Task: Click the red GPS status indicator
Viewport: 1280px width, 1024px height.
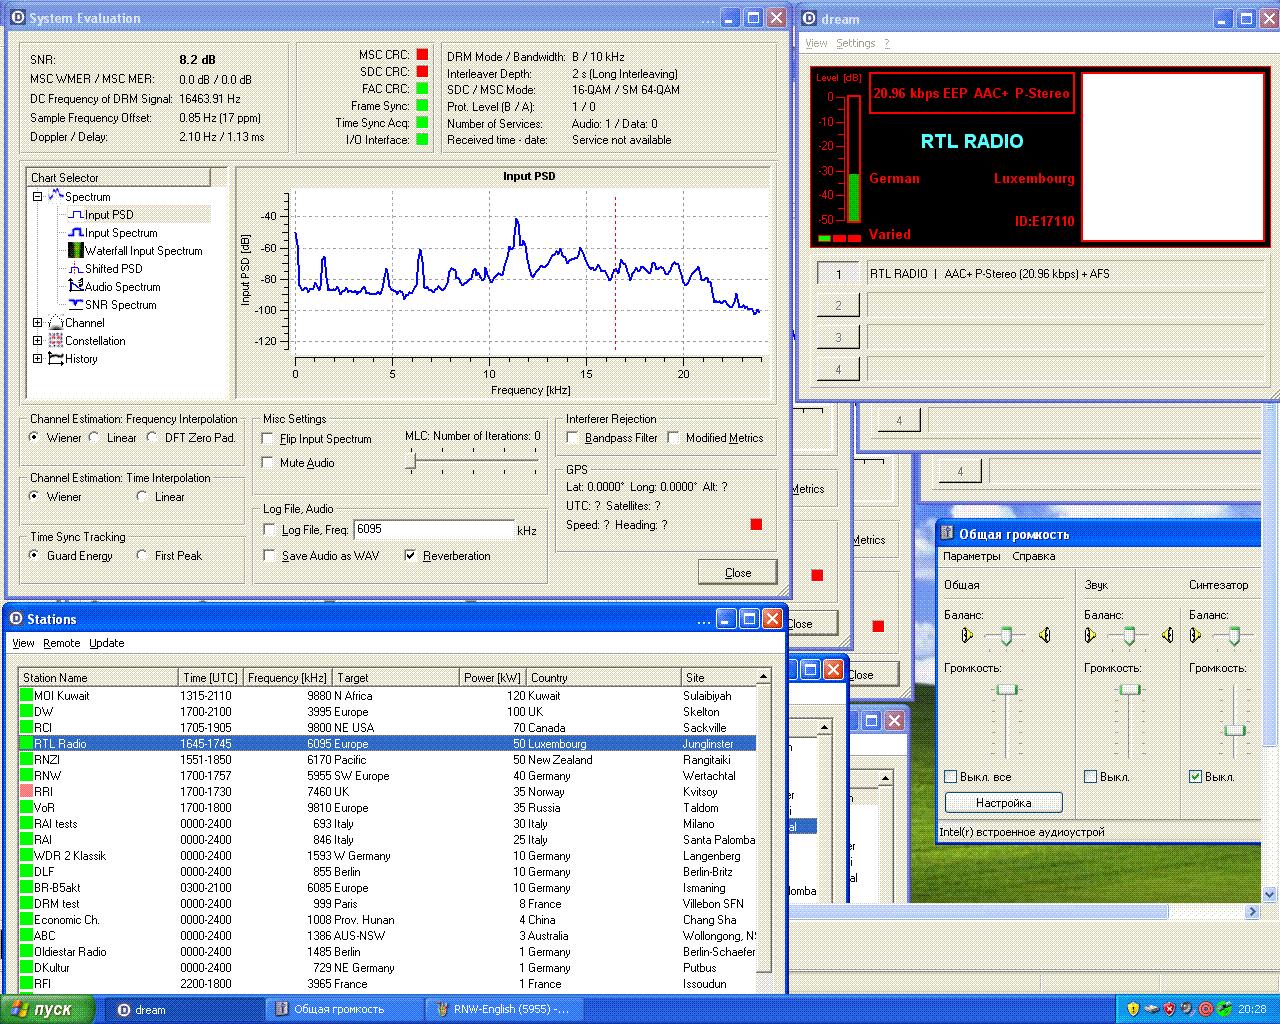Action: pyautogui.click(x=756, y=524)
